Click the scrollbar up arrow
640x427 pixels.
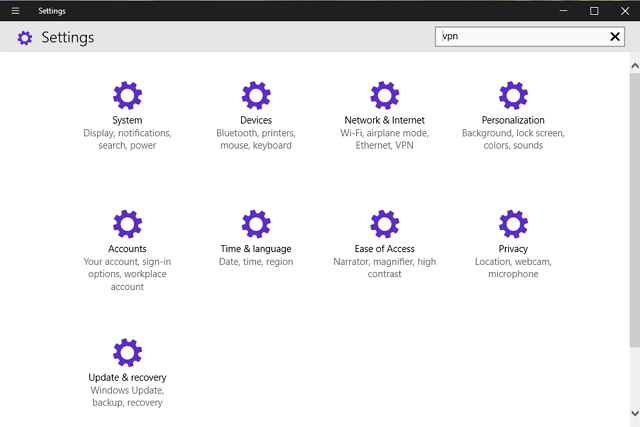[635, 66]
